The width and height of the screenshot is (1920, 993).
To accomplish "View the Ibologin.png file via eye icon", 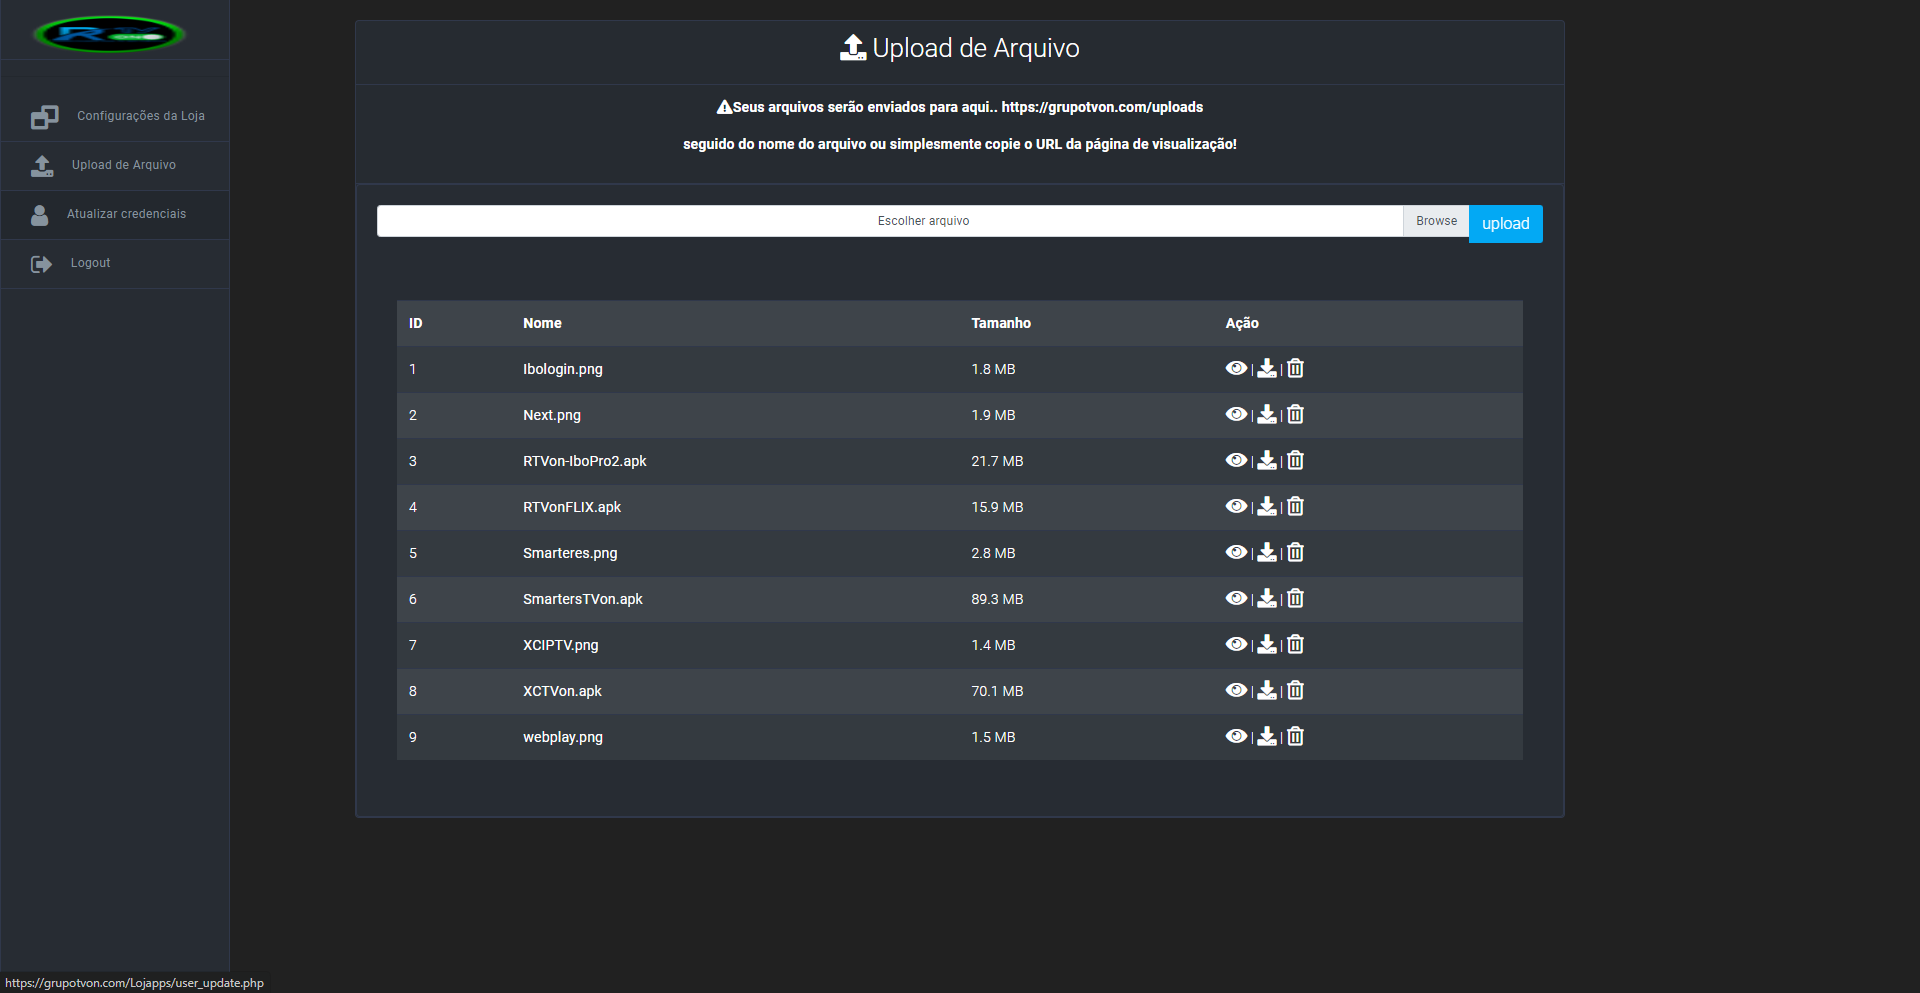I will [x=1236, y=369].
